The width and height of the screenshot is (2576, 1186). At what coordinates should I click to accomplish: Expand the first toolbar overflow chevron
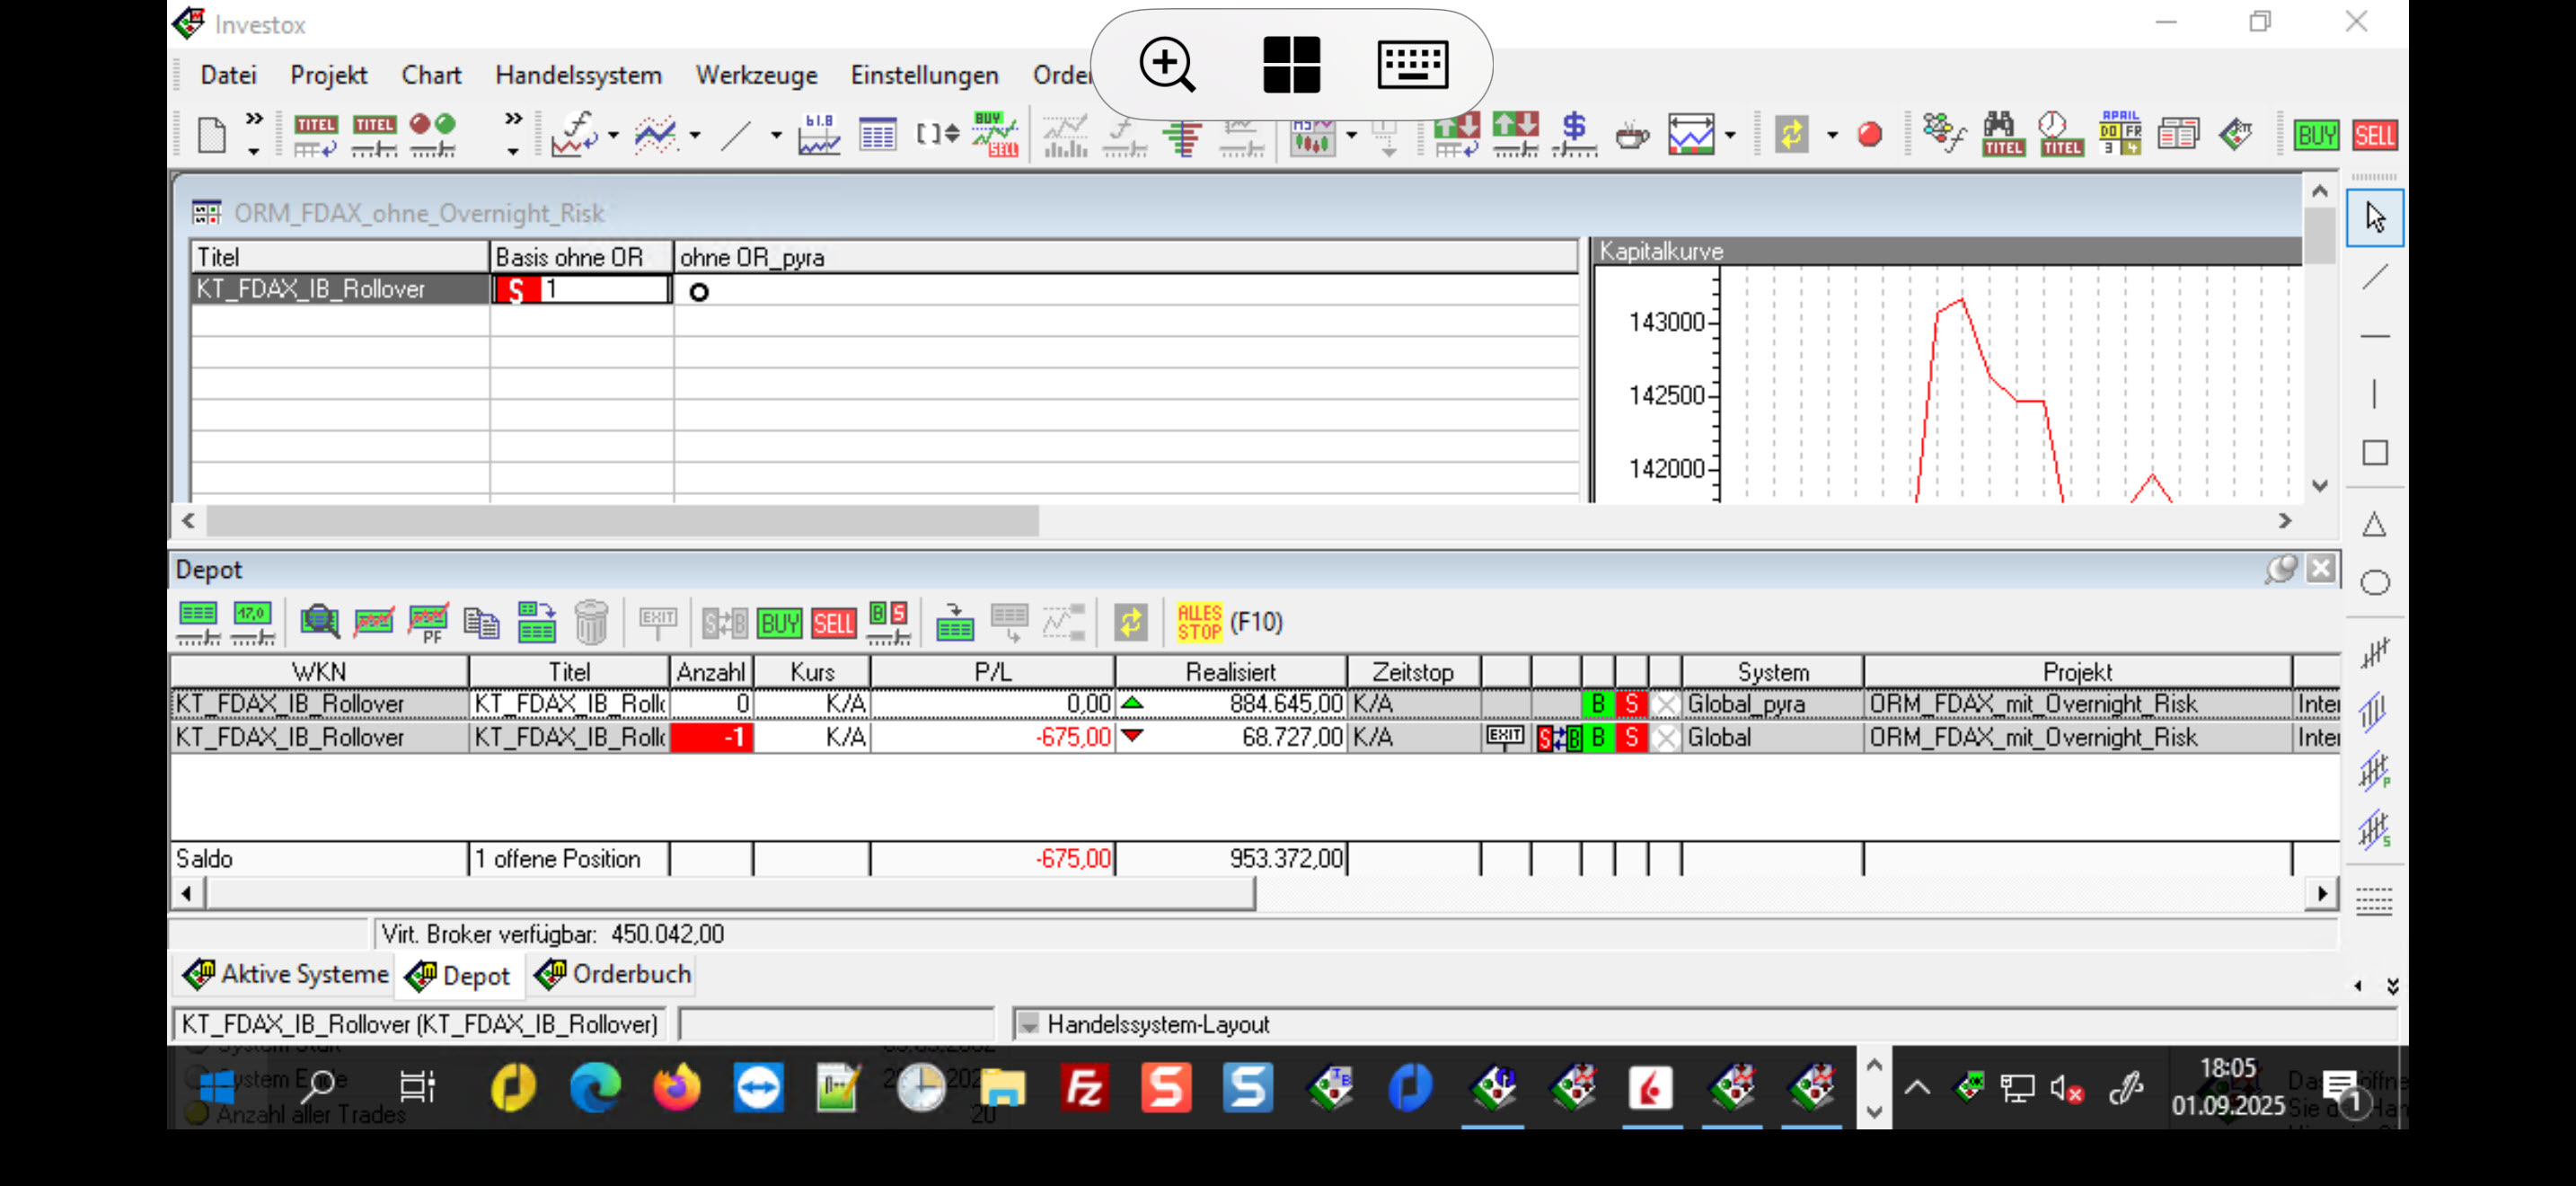point(254,118)
